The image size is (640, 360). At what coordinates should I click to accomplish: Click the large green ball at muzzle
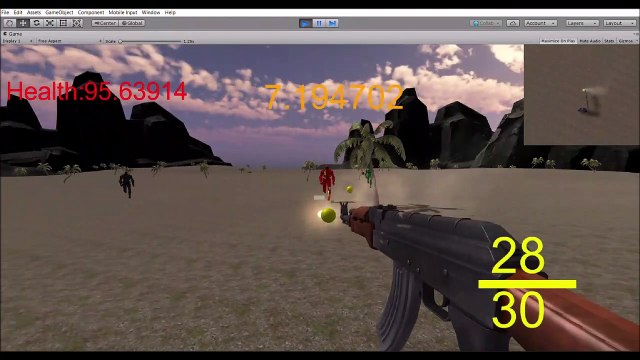[328, 215]
